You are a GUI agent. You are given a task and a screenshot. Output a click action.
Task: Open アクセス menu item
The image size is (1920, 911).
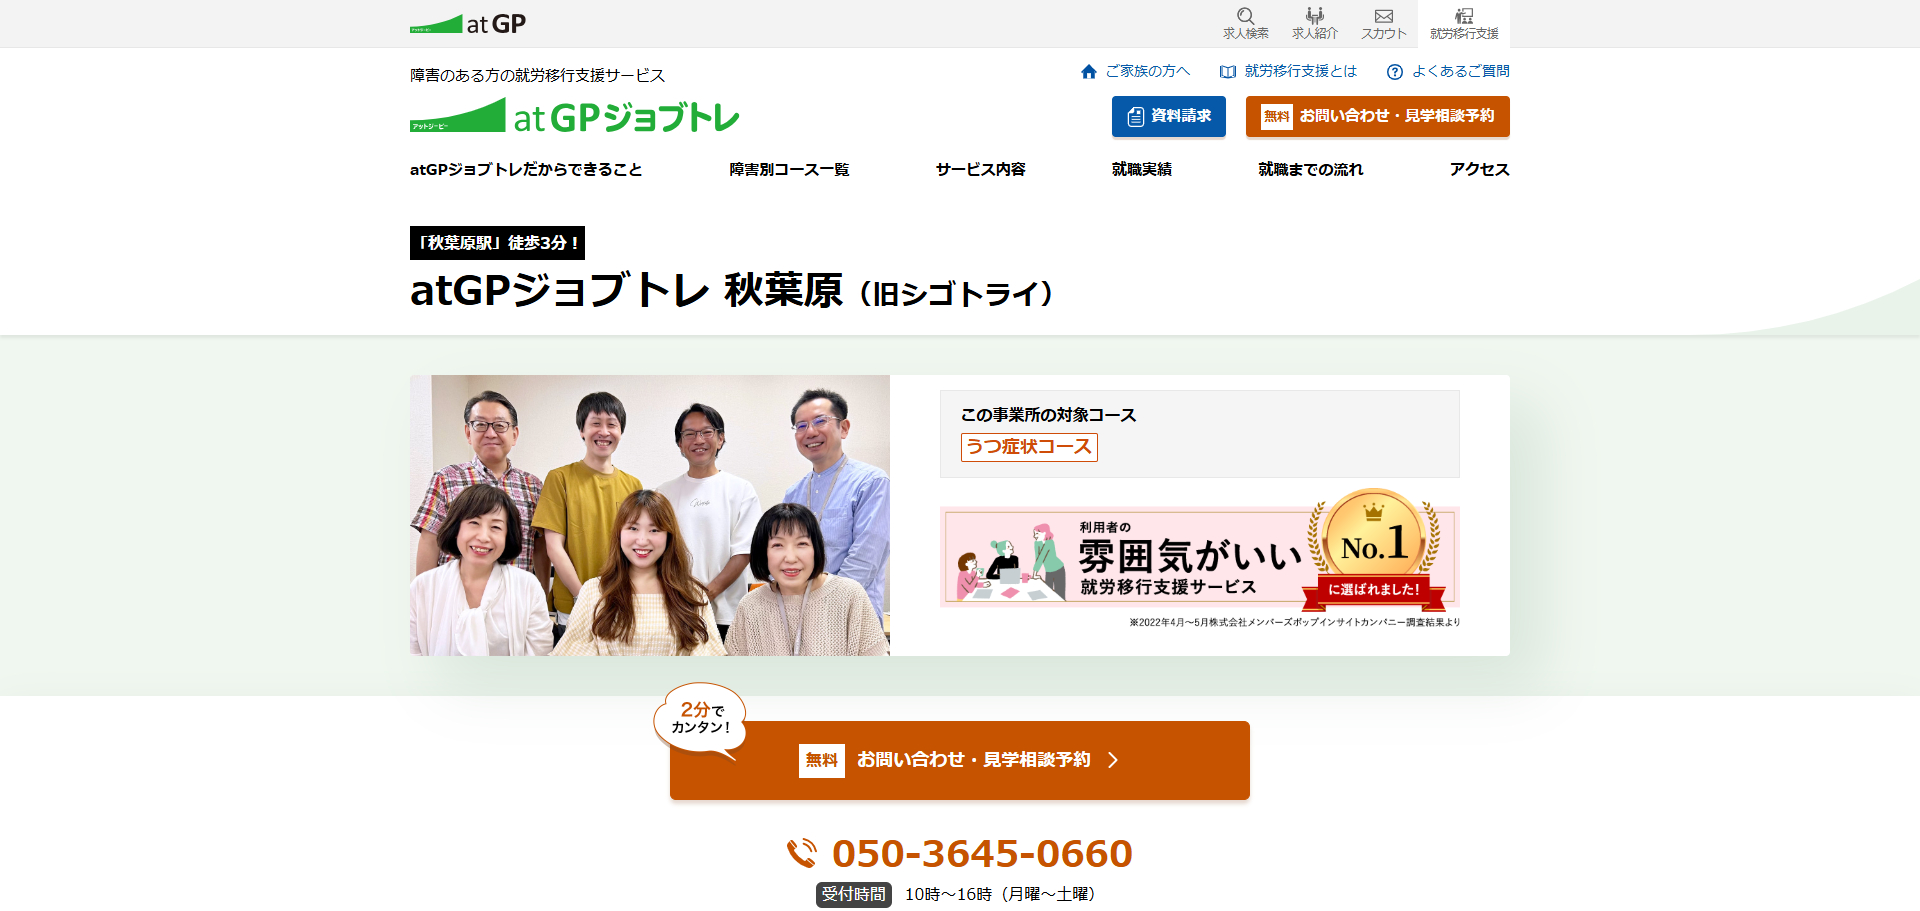(x=1479, y=169)
